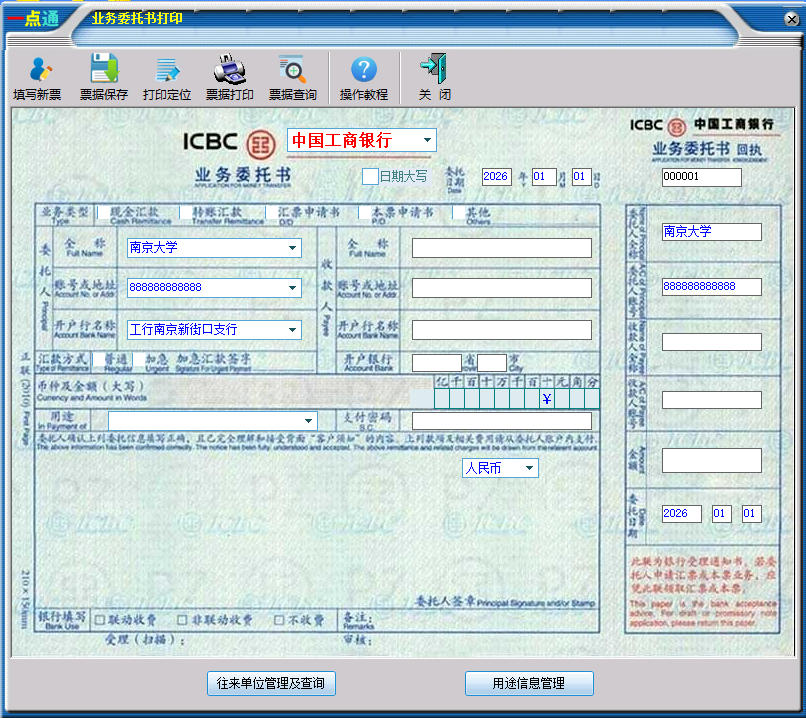Image resolution: width=806 pixels, height=718 pixels.
Task: Click the 用途信息管理 button
Action: click(529, 684)
